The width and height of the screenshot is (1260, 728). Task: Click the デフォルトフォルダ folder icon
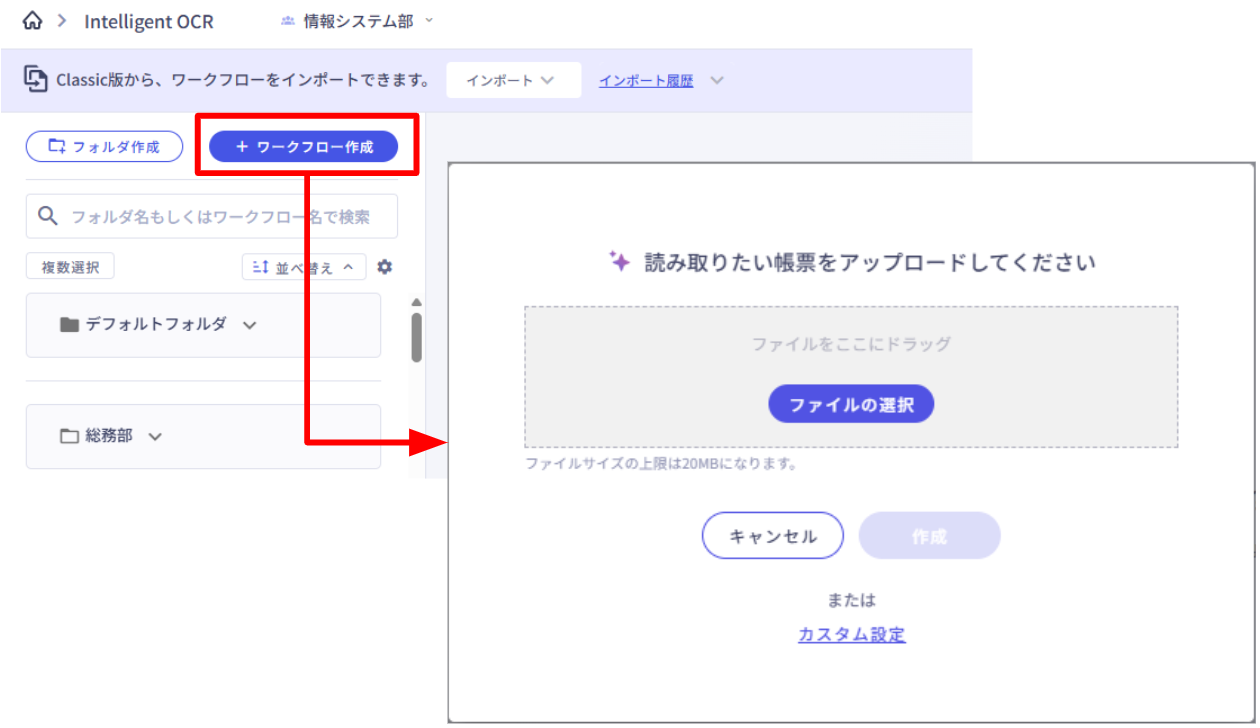[x=69, y=325]
